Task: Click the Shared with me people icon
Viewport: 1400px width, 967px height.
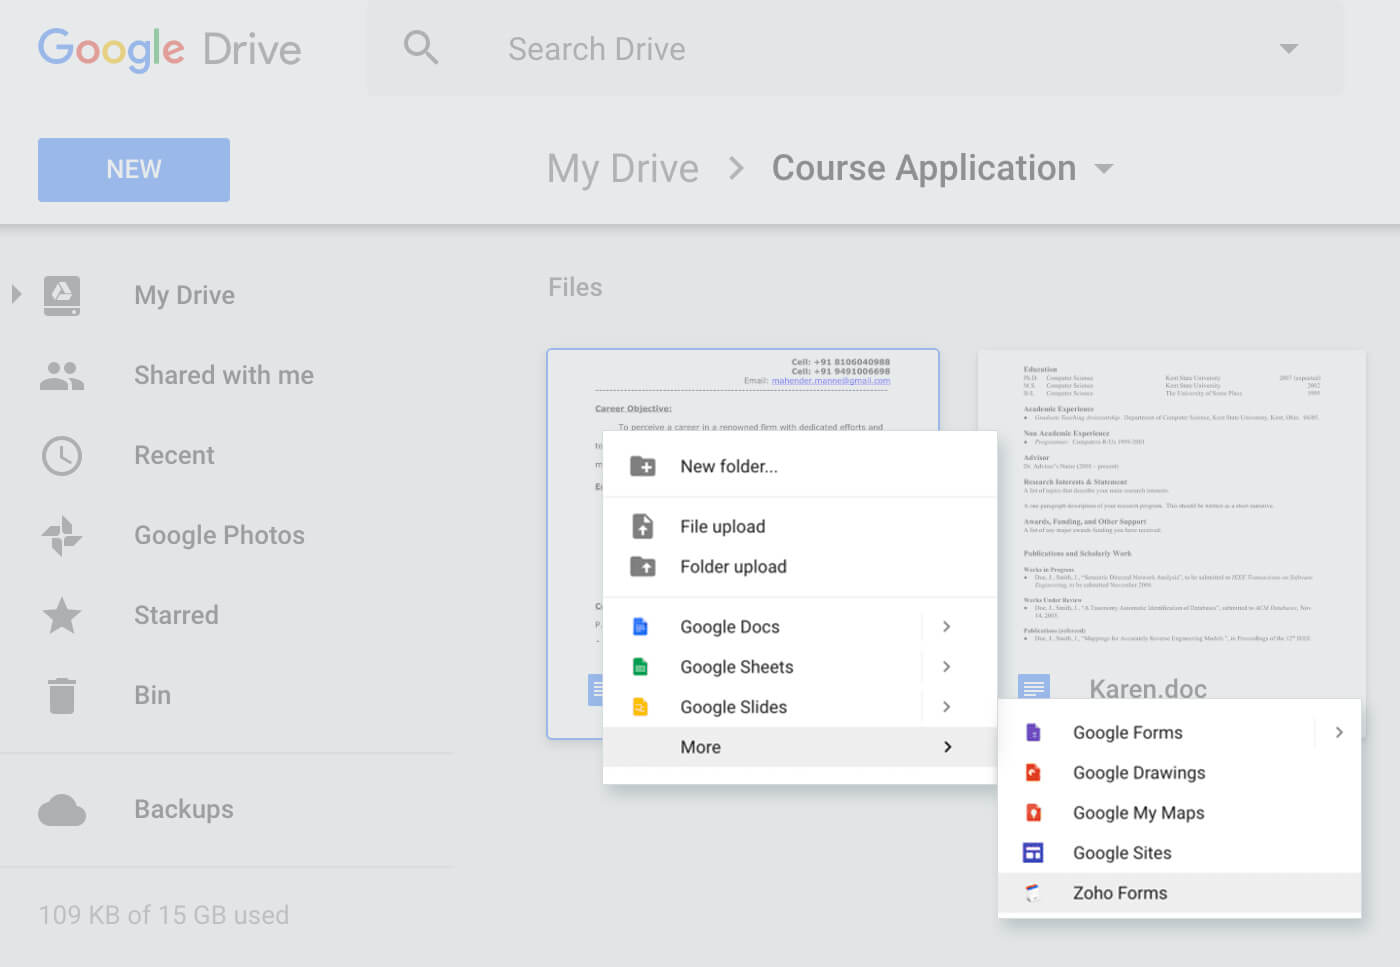Action: [62, 376]
